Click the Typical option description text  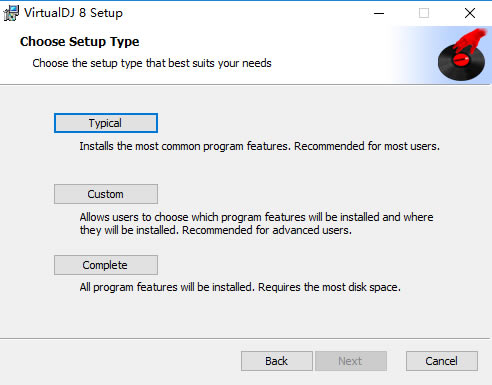click(x=259, y=146)
